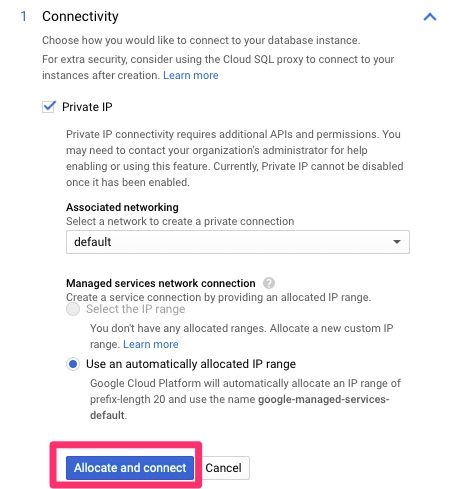The width and height of the screenshot is (474, 489).
Task: Click the network selector's dropdown arrow
Action: 397,242
